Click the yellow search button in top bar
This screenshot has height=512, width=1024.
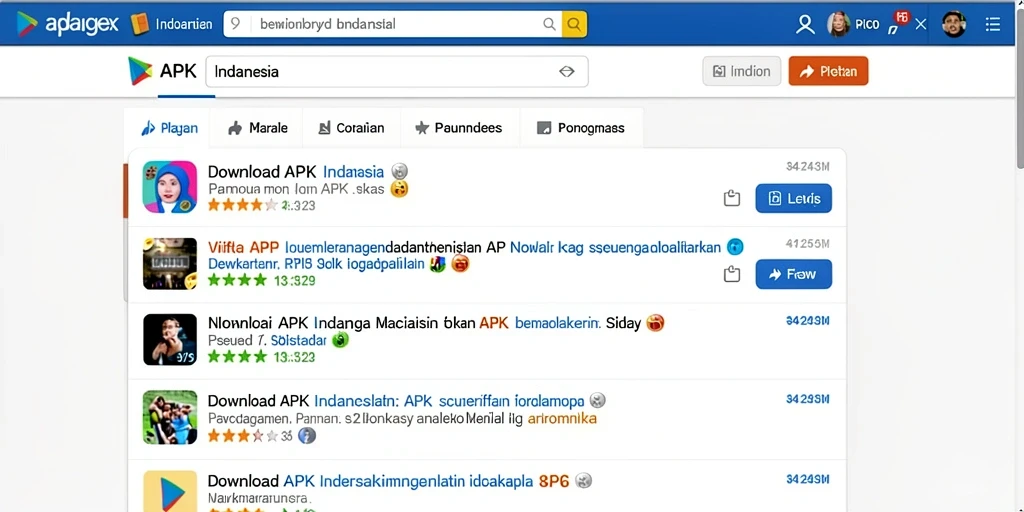pyautogui.click(x=574, y=24)
